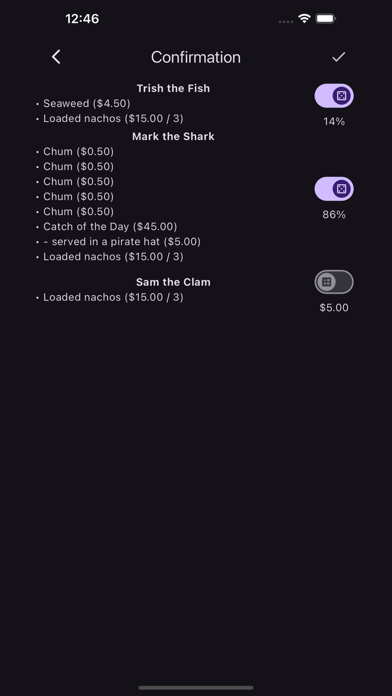Tap the battery status icon
Viewport: 392px width, 696px height.
(x=325, y=19)
